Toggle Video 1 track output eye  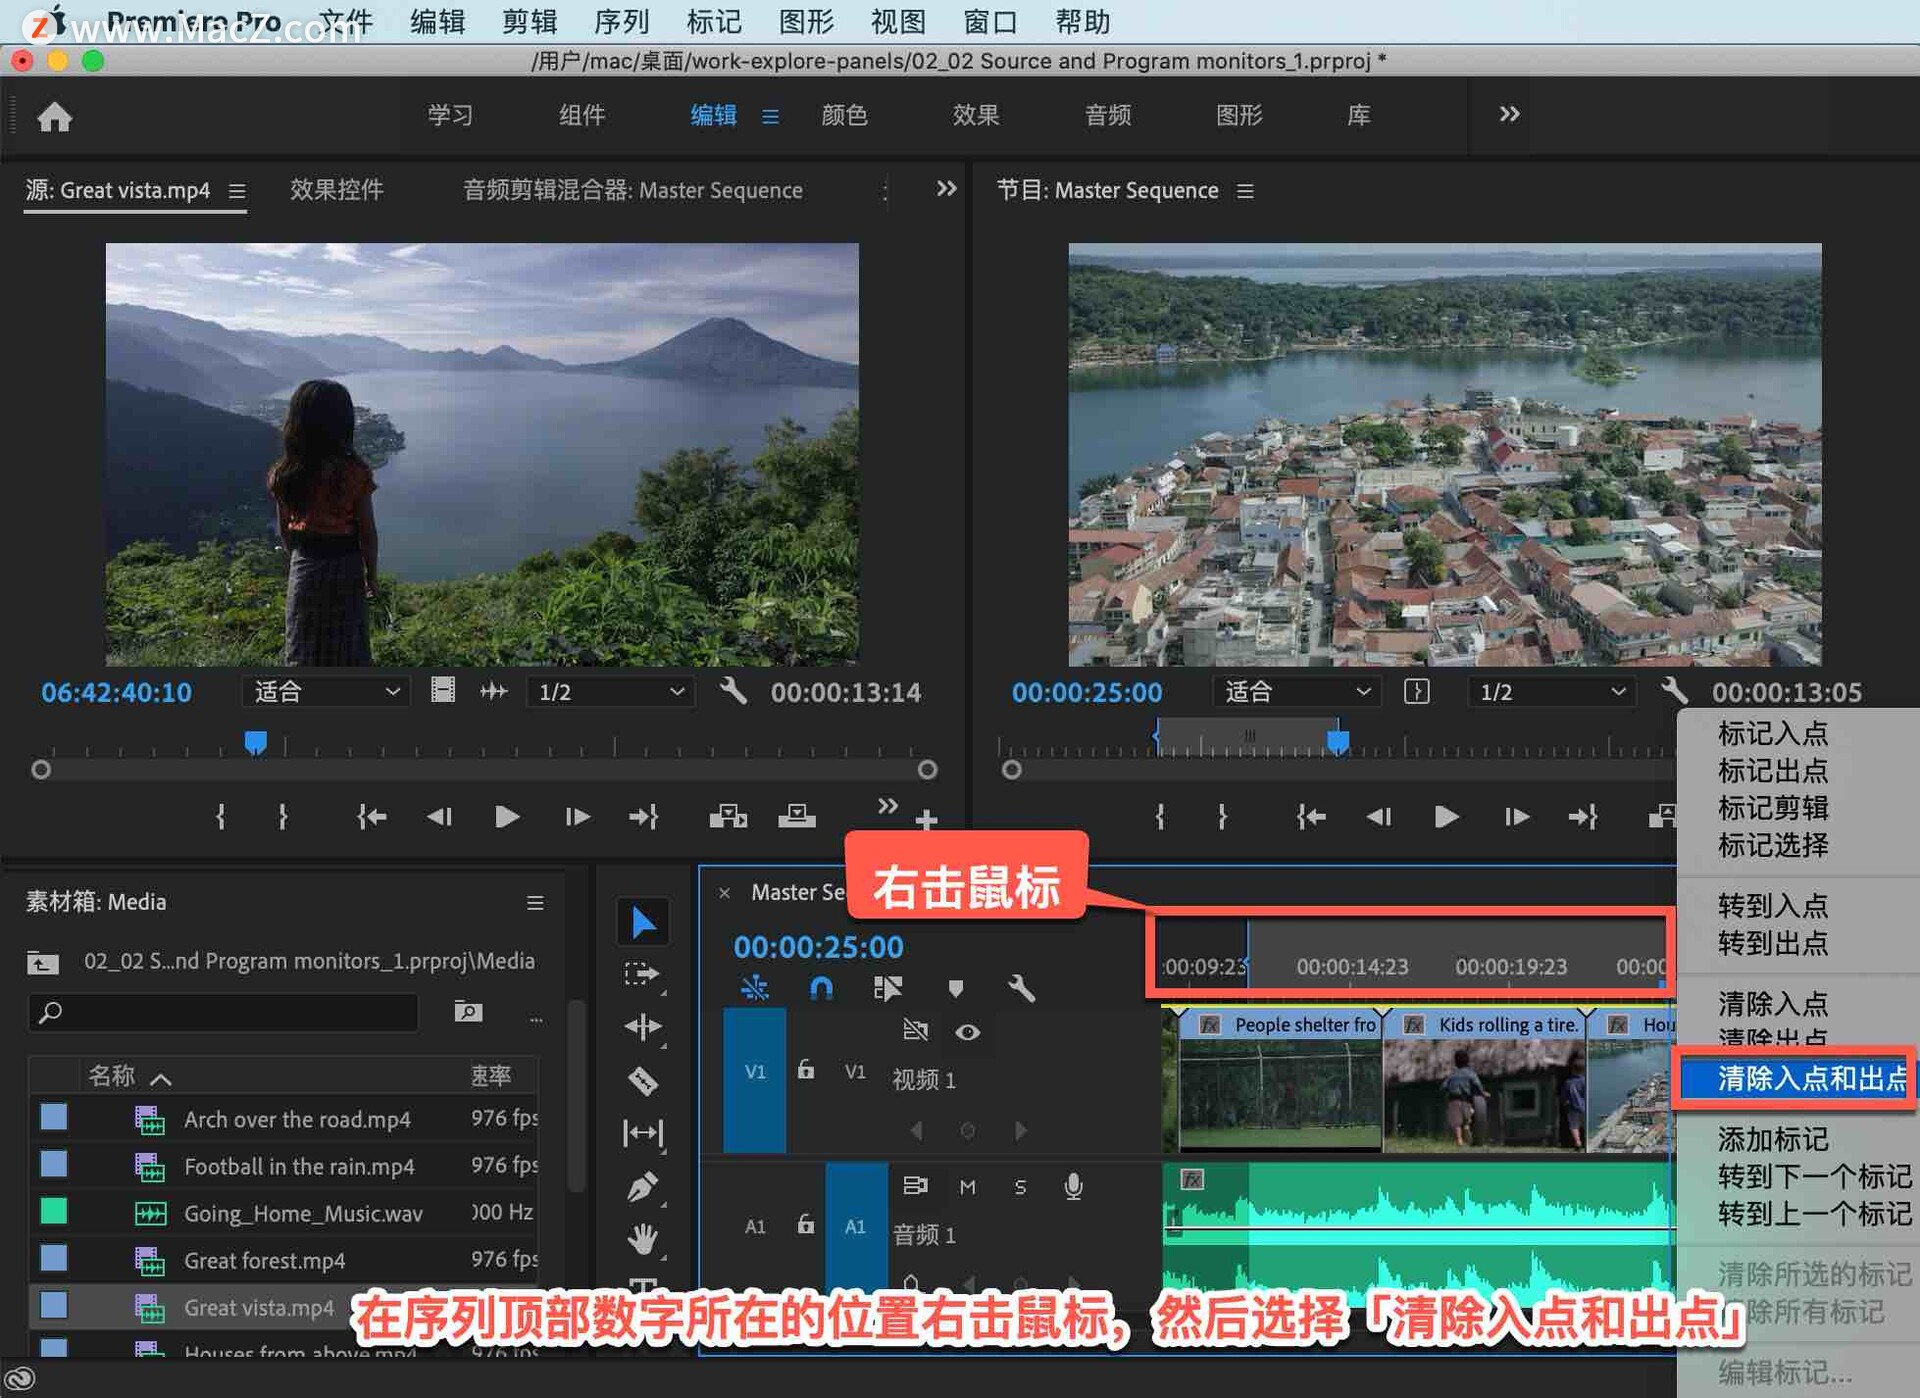click(x=967, y=1032)
